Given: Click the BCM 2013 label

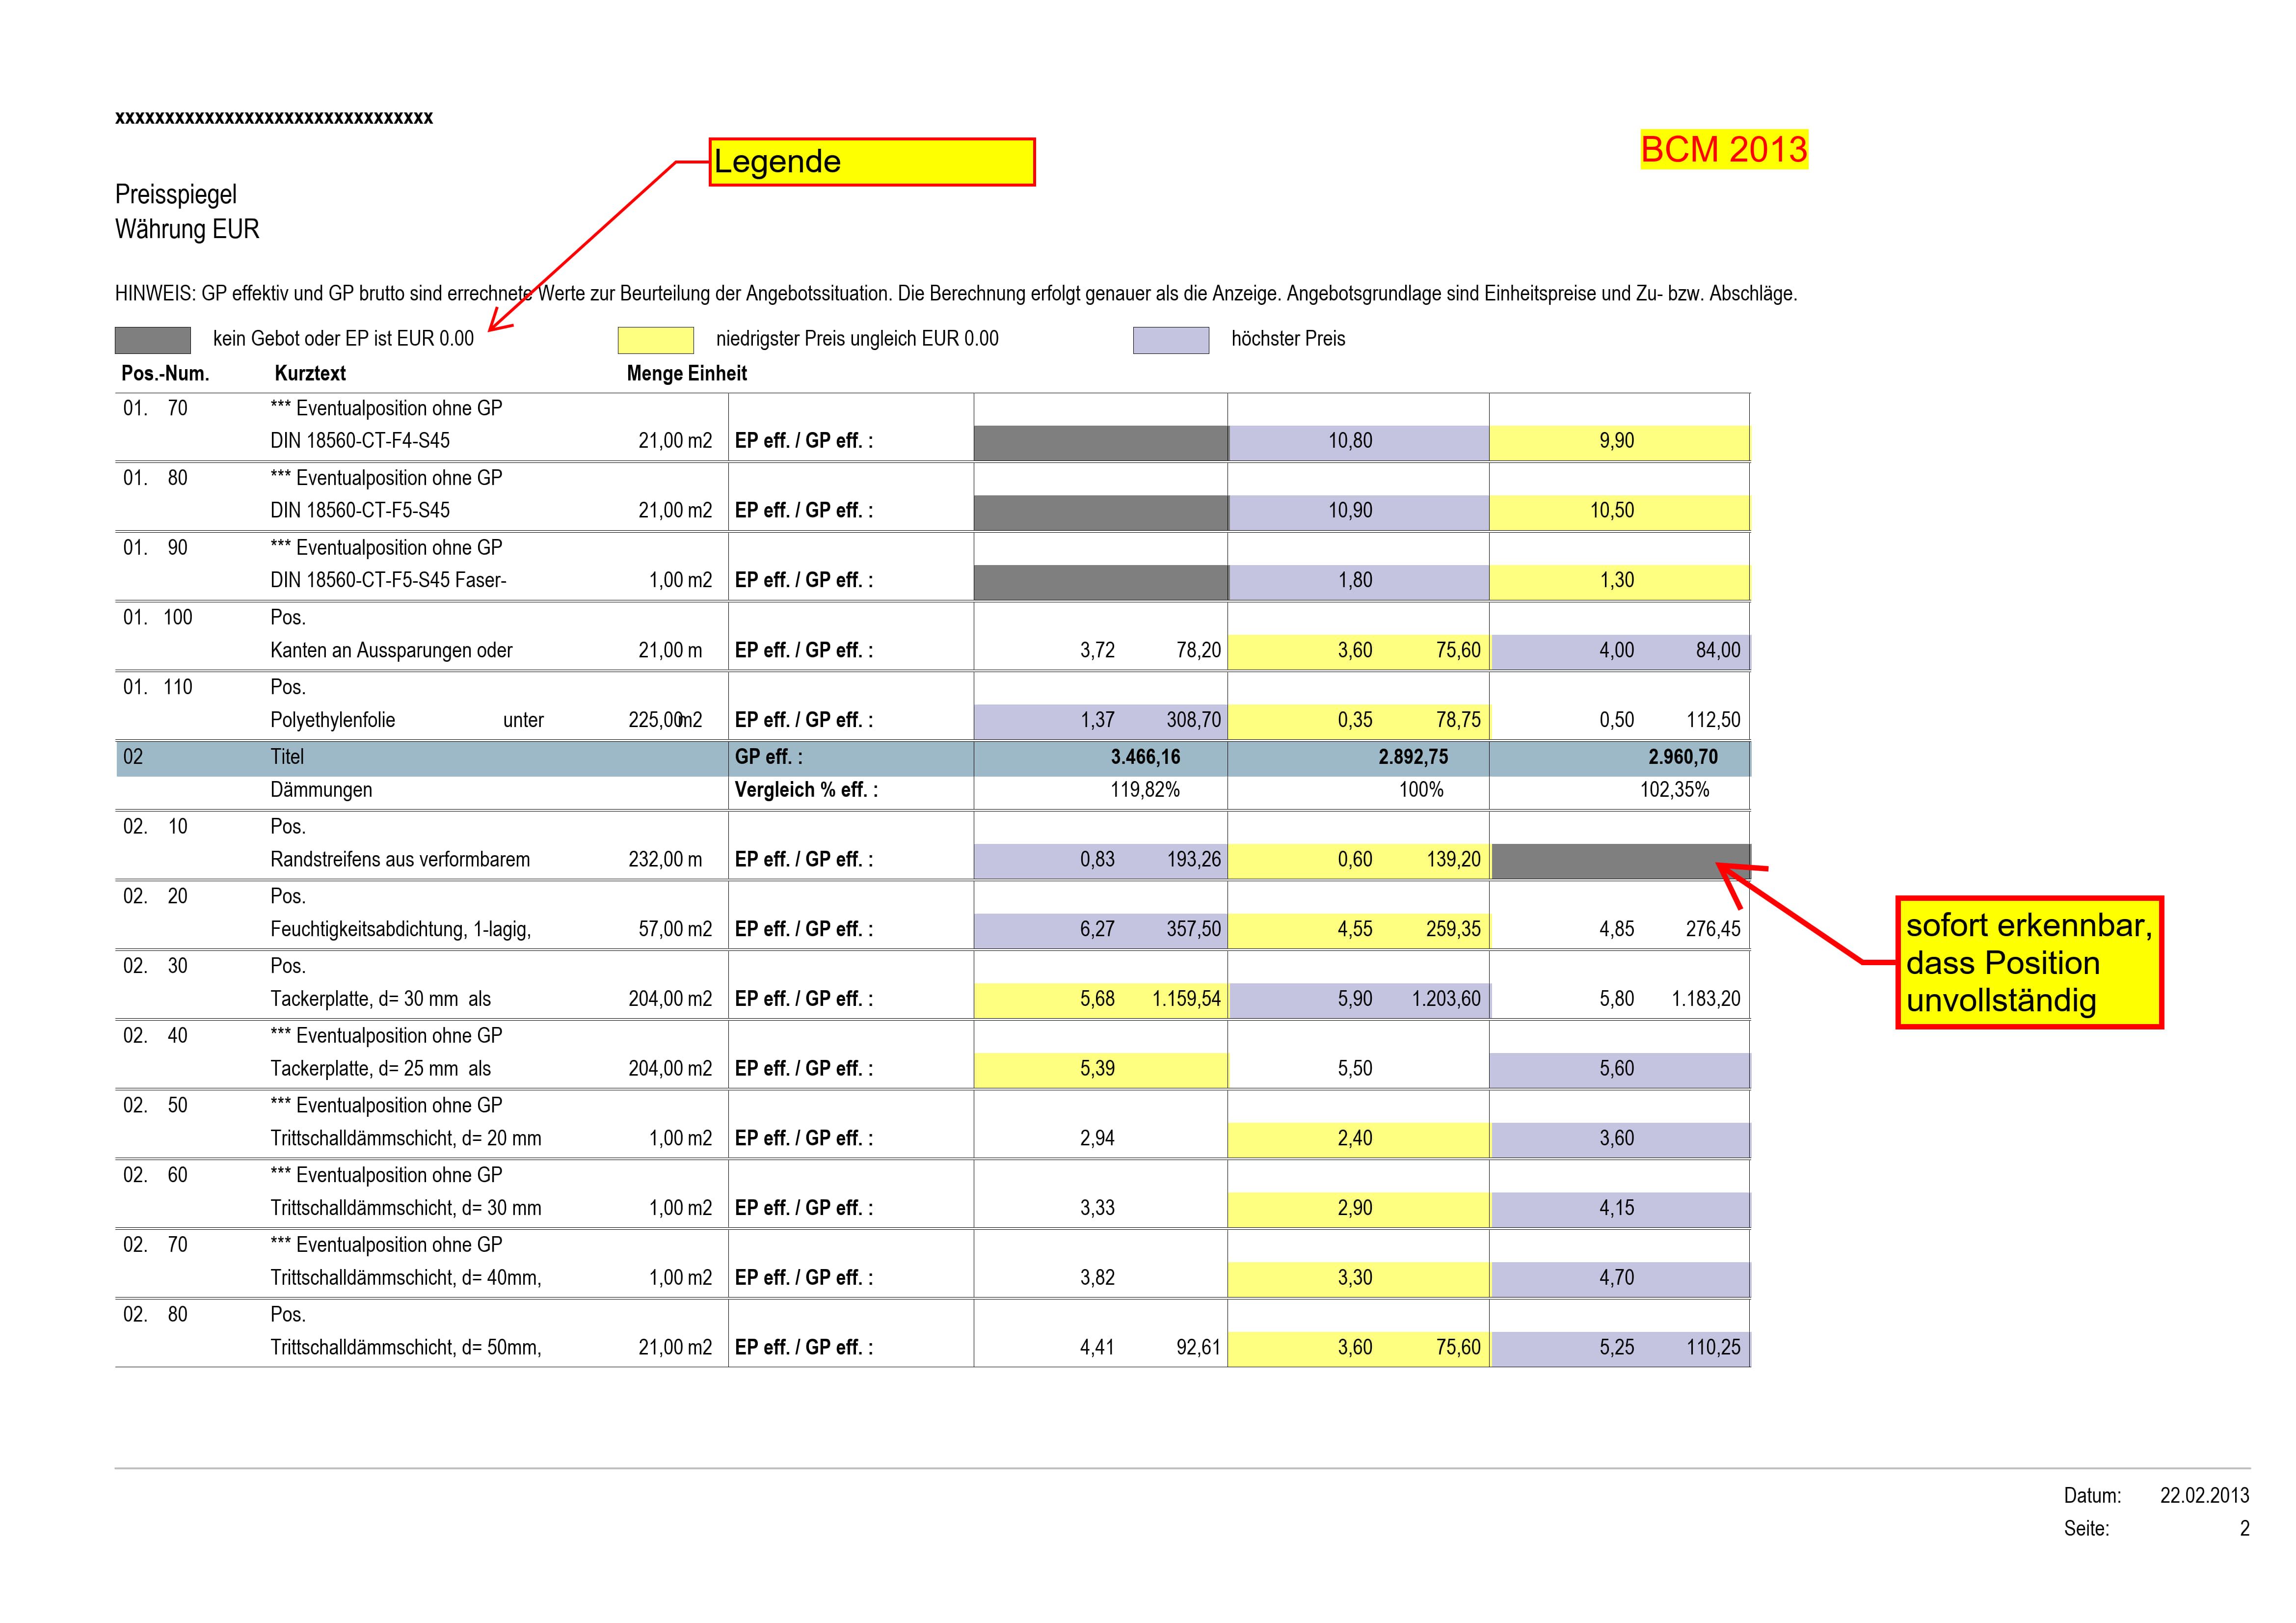Looking at the screenshot, I should pyautogui.click(x=1724, y=149).
